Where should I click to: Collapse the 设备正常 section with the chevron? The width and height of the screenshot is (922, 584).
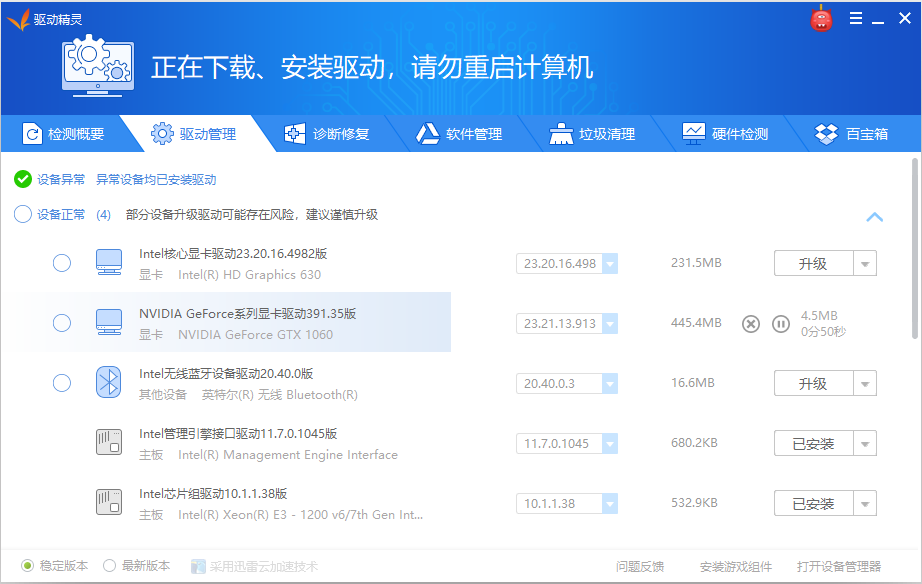click(875, 217)
